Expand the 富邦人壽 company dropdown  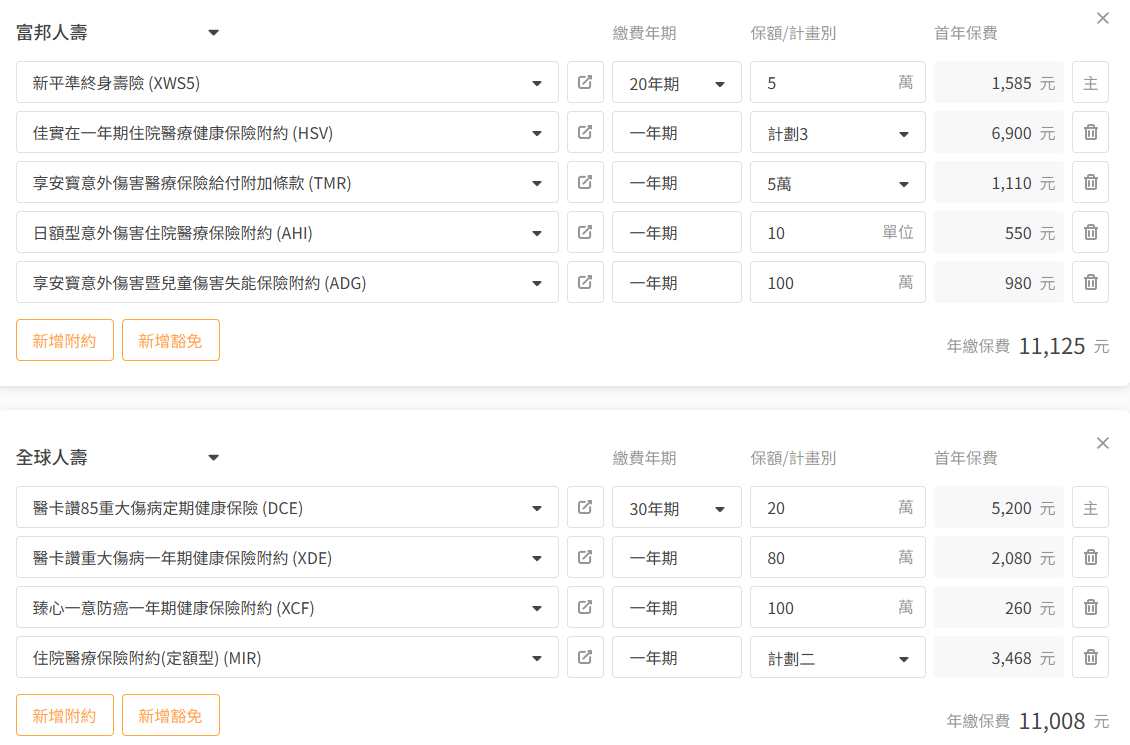[x=213, y=33]
